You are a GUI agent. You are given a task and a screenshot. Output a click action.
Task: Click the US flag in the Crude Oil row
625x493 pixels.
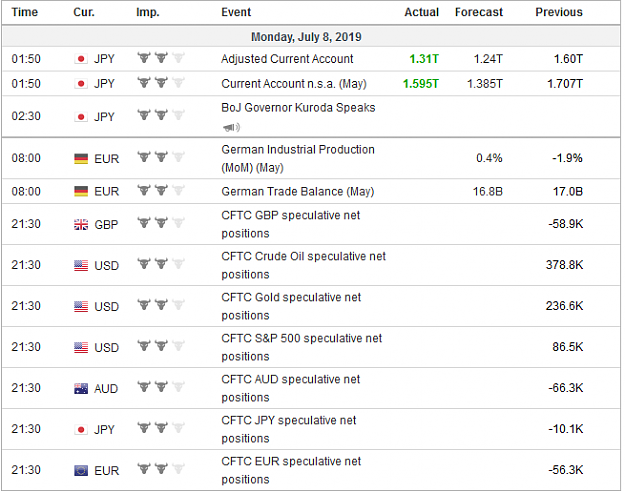(81, 265)
